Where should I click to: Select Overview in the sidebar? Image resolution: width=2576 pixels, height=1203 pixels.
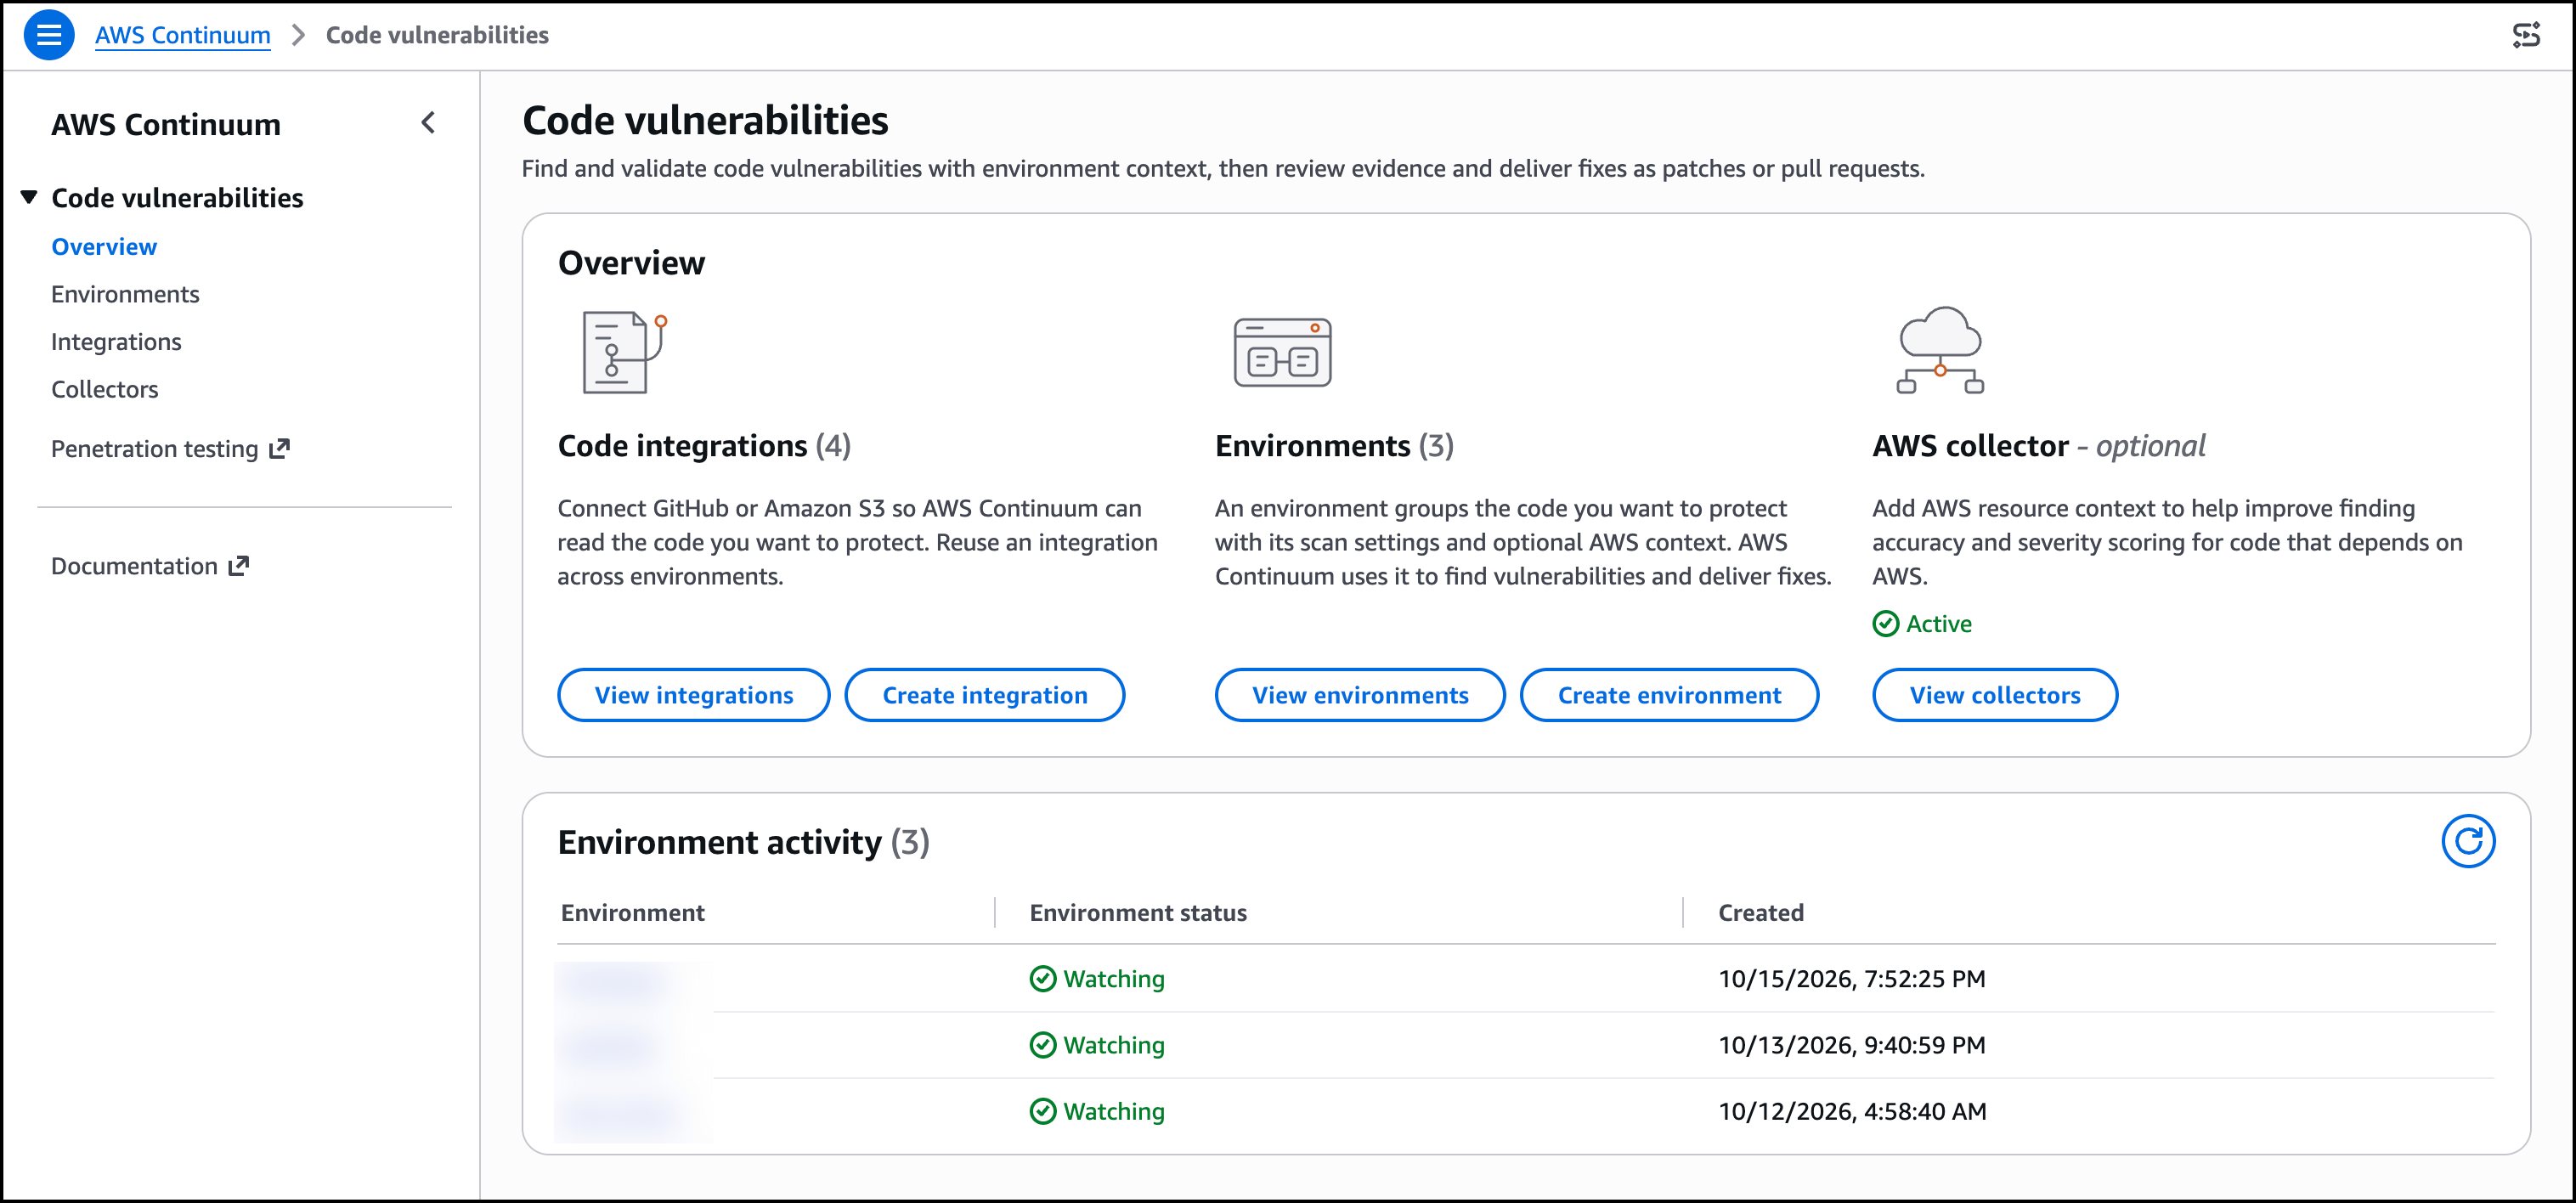[104, 247]
